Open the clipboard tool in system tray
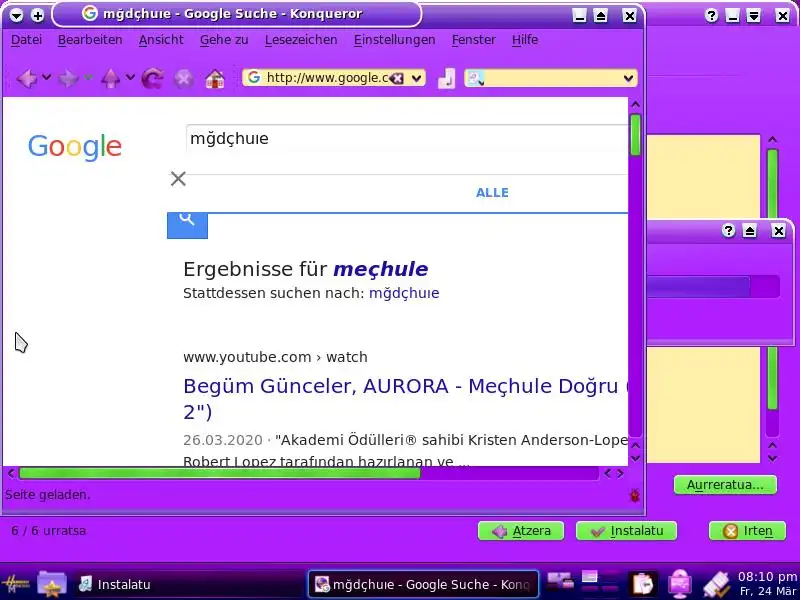The height and width of the screenshot is (600, 800). (x=642, y=584)
